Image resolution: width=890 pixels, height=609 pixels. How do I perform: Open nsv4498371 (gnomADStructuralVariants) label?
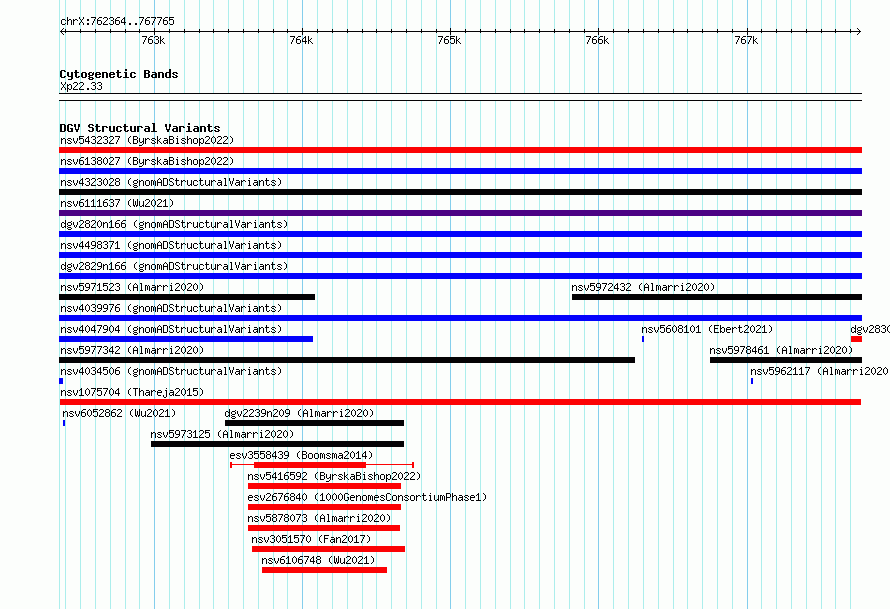tap(171, 245)
